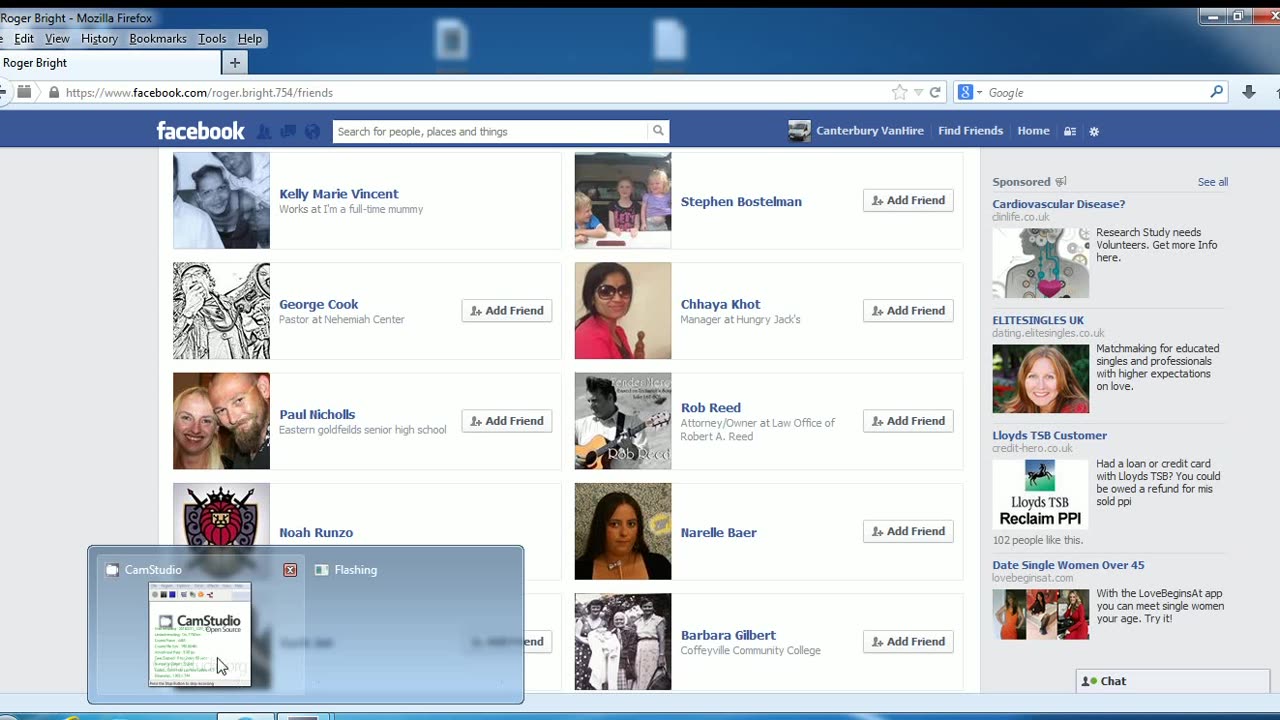Click Rob Reed's guitar profile photo
Image resolution: width=1280 pixels, height=720 pixels.
click(623, 421)
